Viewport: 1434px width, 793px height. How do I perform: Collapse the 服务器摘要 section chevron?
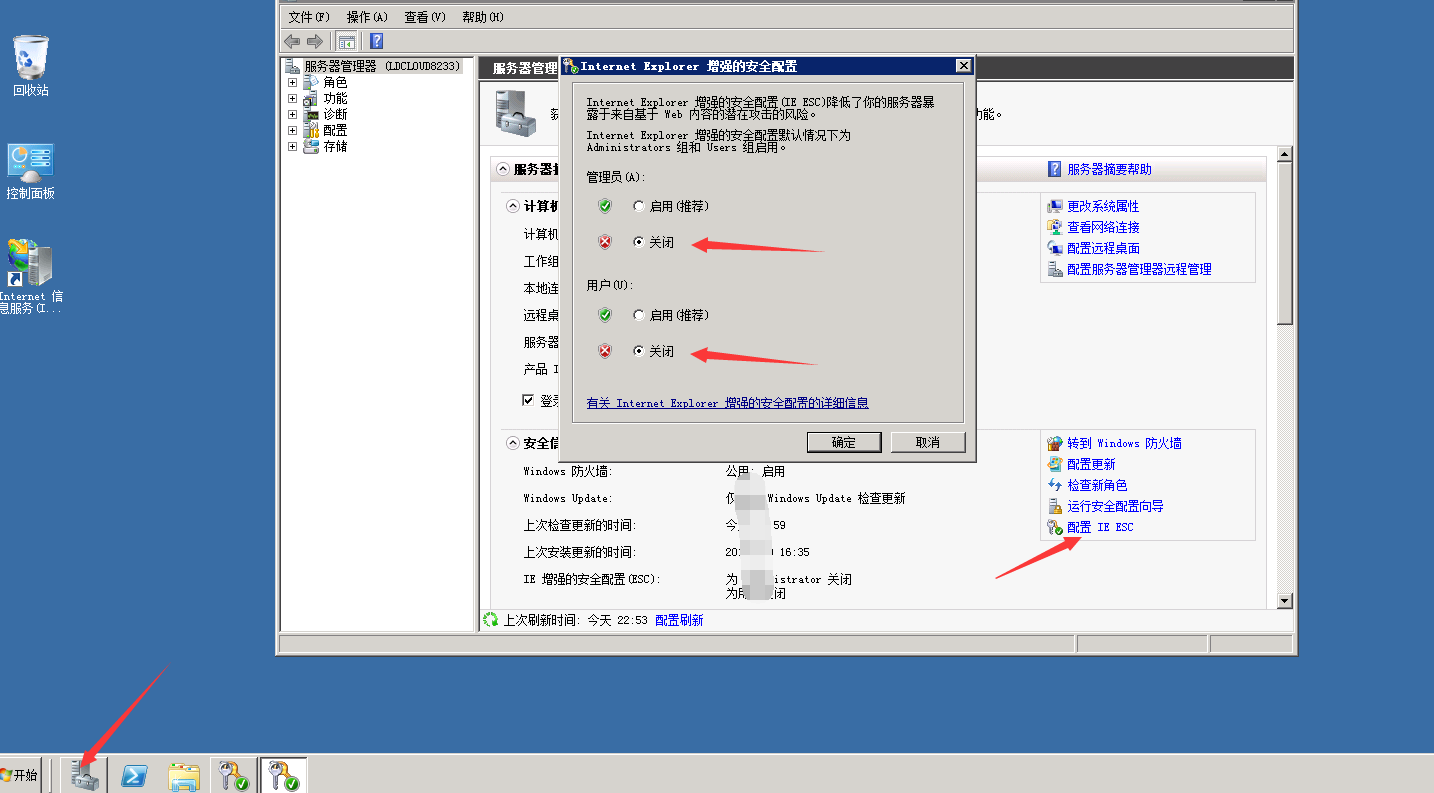[503, 169]
